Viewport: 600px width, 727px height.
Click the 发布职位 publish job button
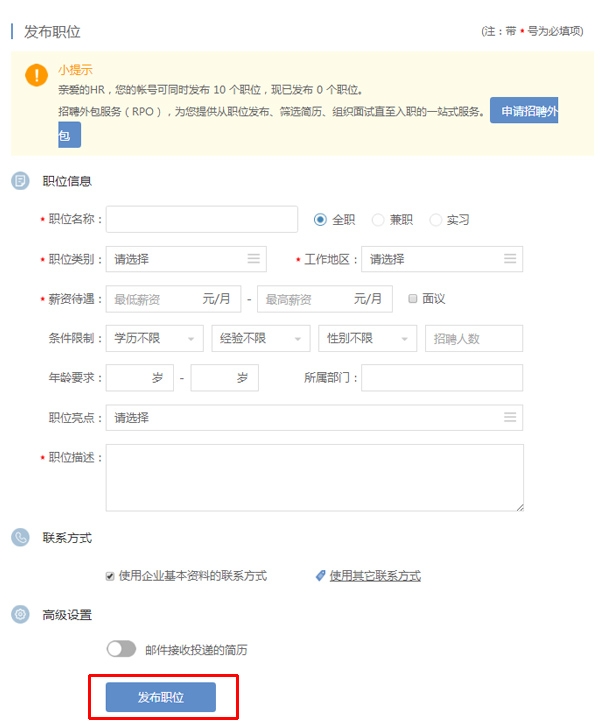pyautogui.click(x=161, y=697)
